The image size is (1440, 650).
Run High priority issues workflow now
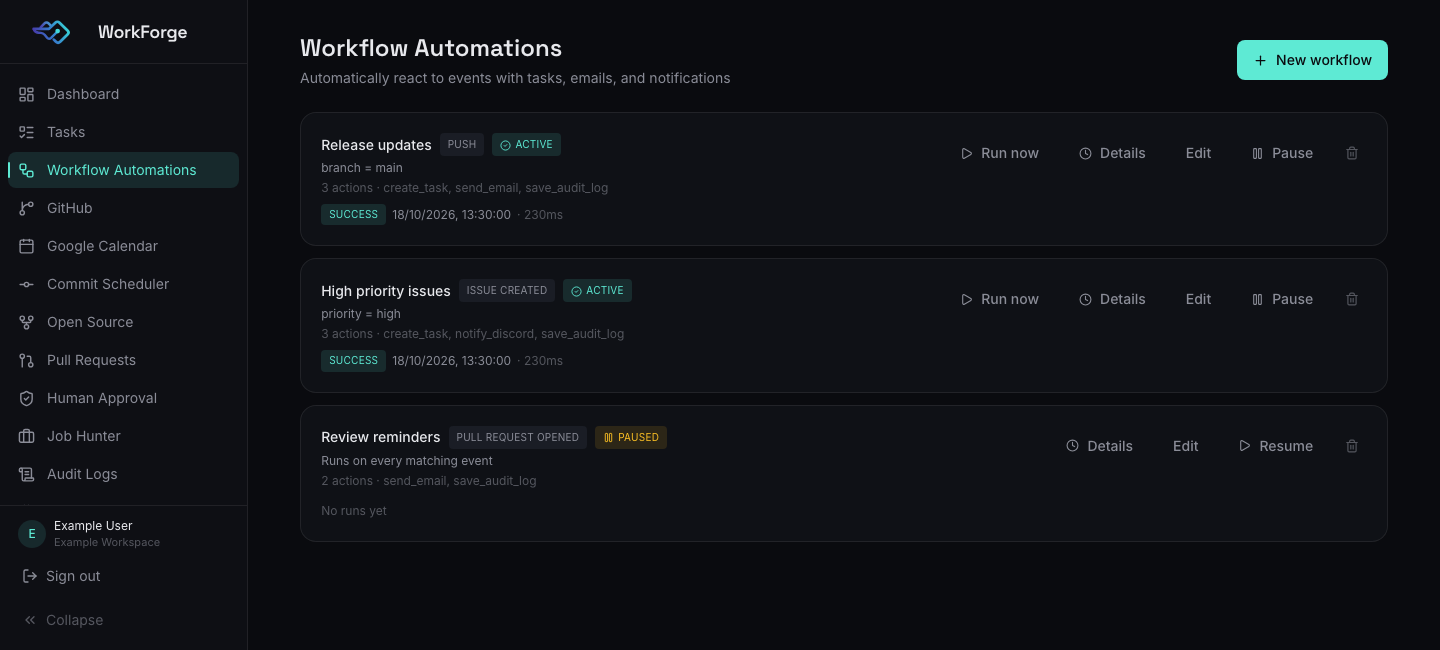coord(1000,299)
